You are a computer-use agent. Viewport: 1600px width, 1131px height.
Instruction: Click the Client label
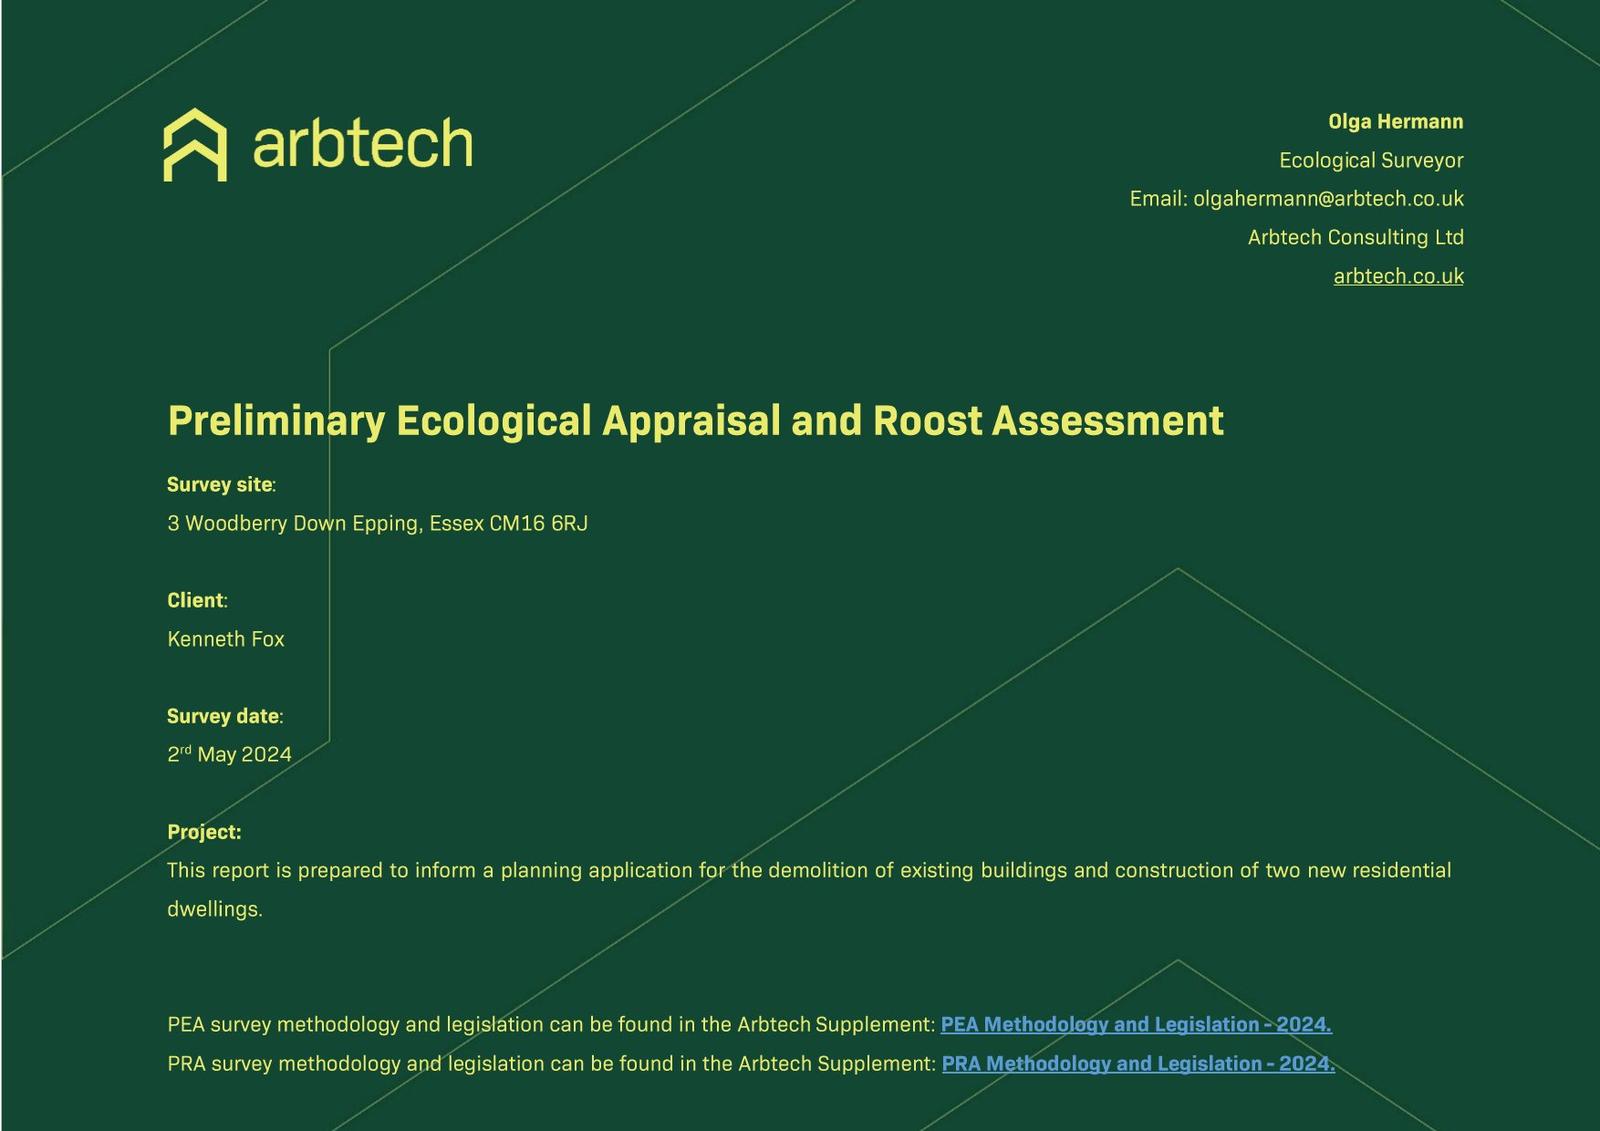(x=196, y=600)
